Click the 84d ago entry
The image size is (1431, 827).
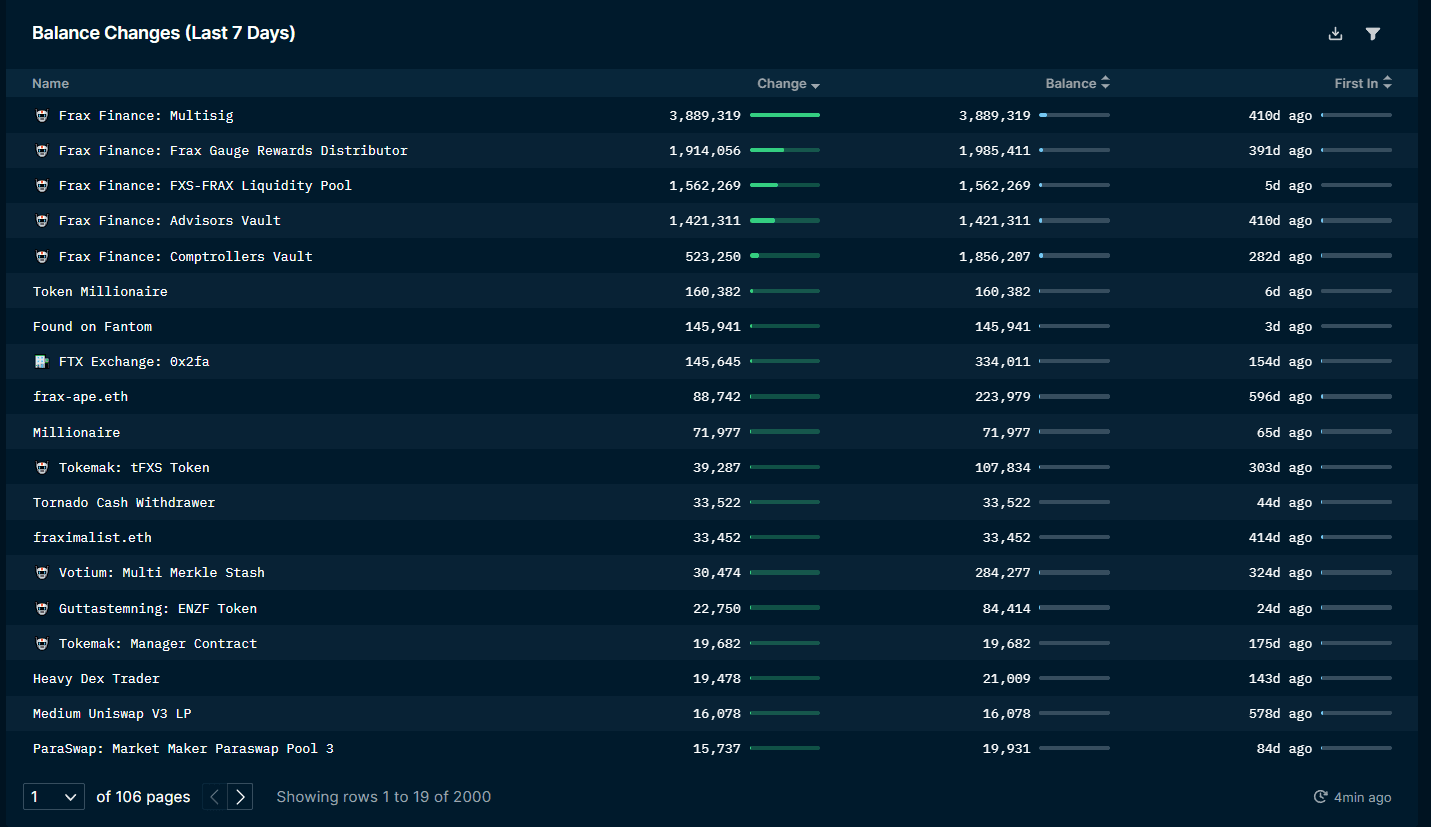(x=1284, y=749)
